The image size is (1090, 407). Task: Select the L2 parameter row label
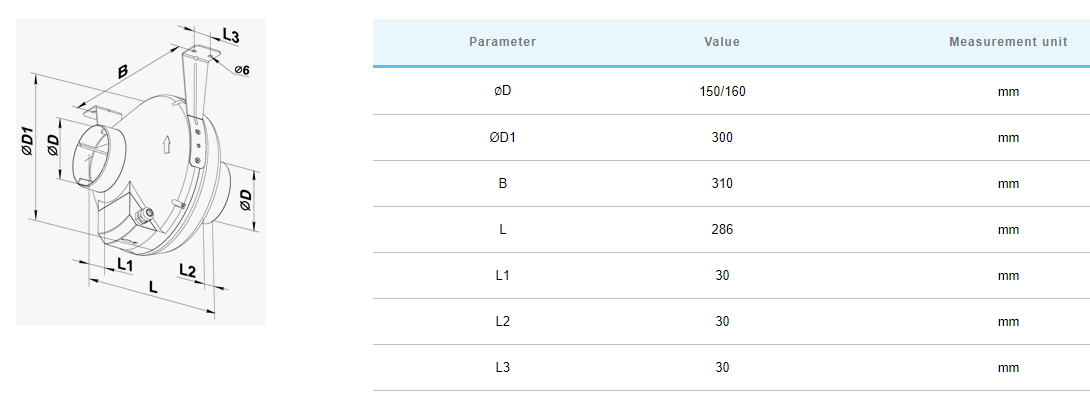[x=503, y=321]
